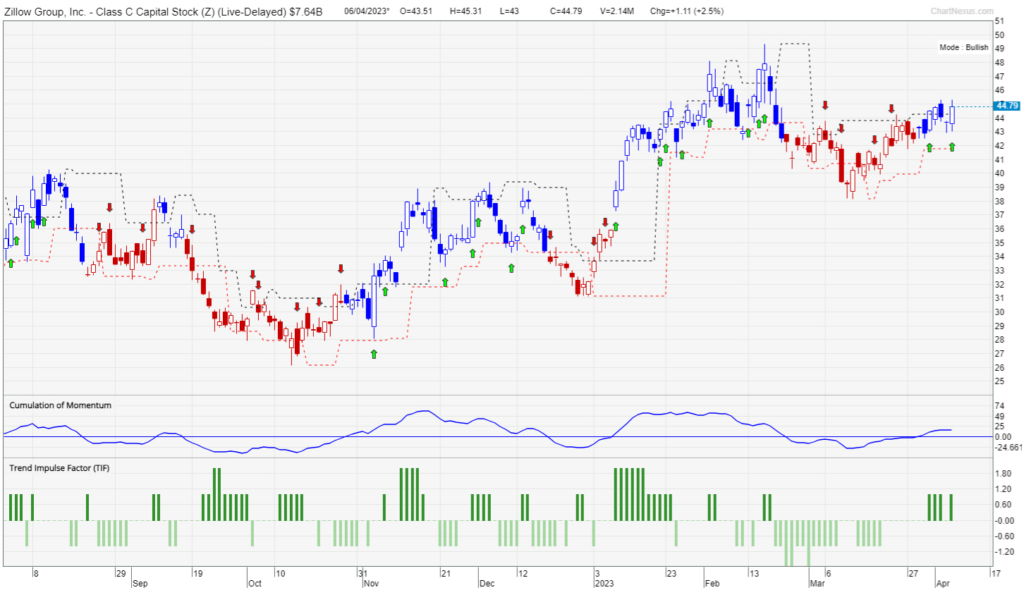Click the Chg=+1.11 (+2.5%) change value
The image size is (1024, 590).
point(687,11)
